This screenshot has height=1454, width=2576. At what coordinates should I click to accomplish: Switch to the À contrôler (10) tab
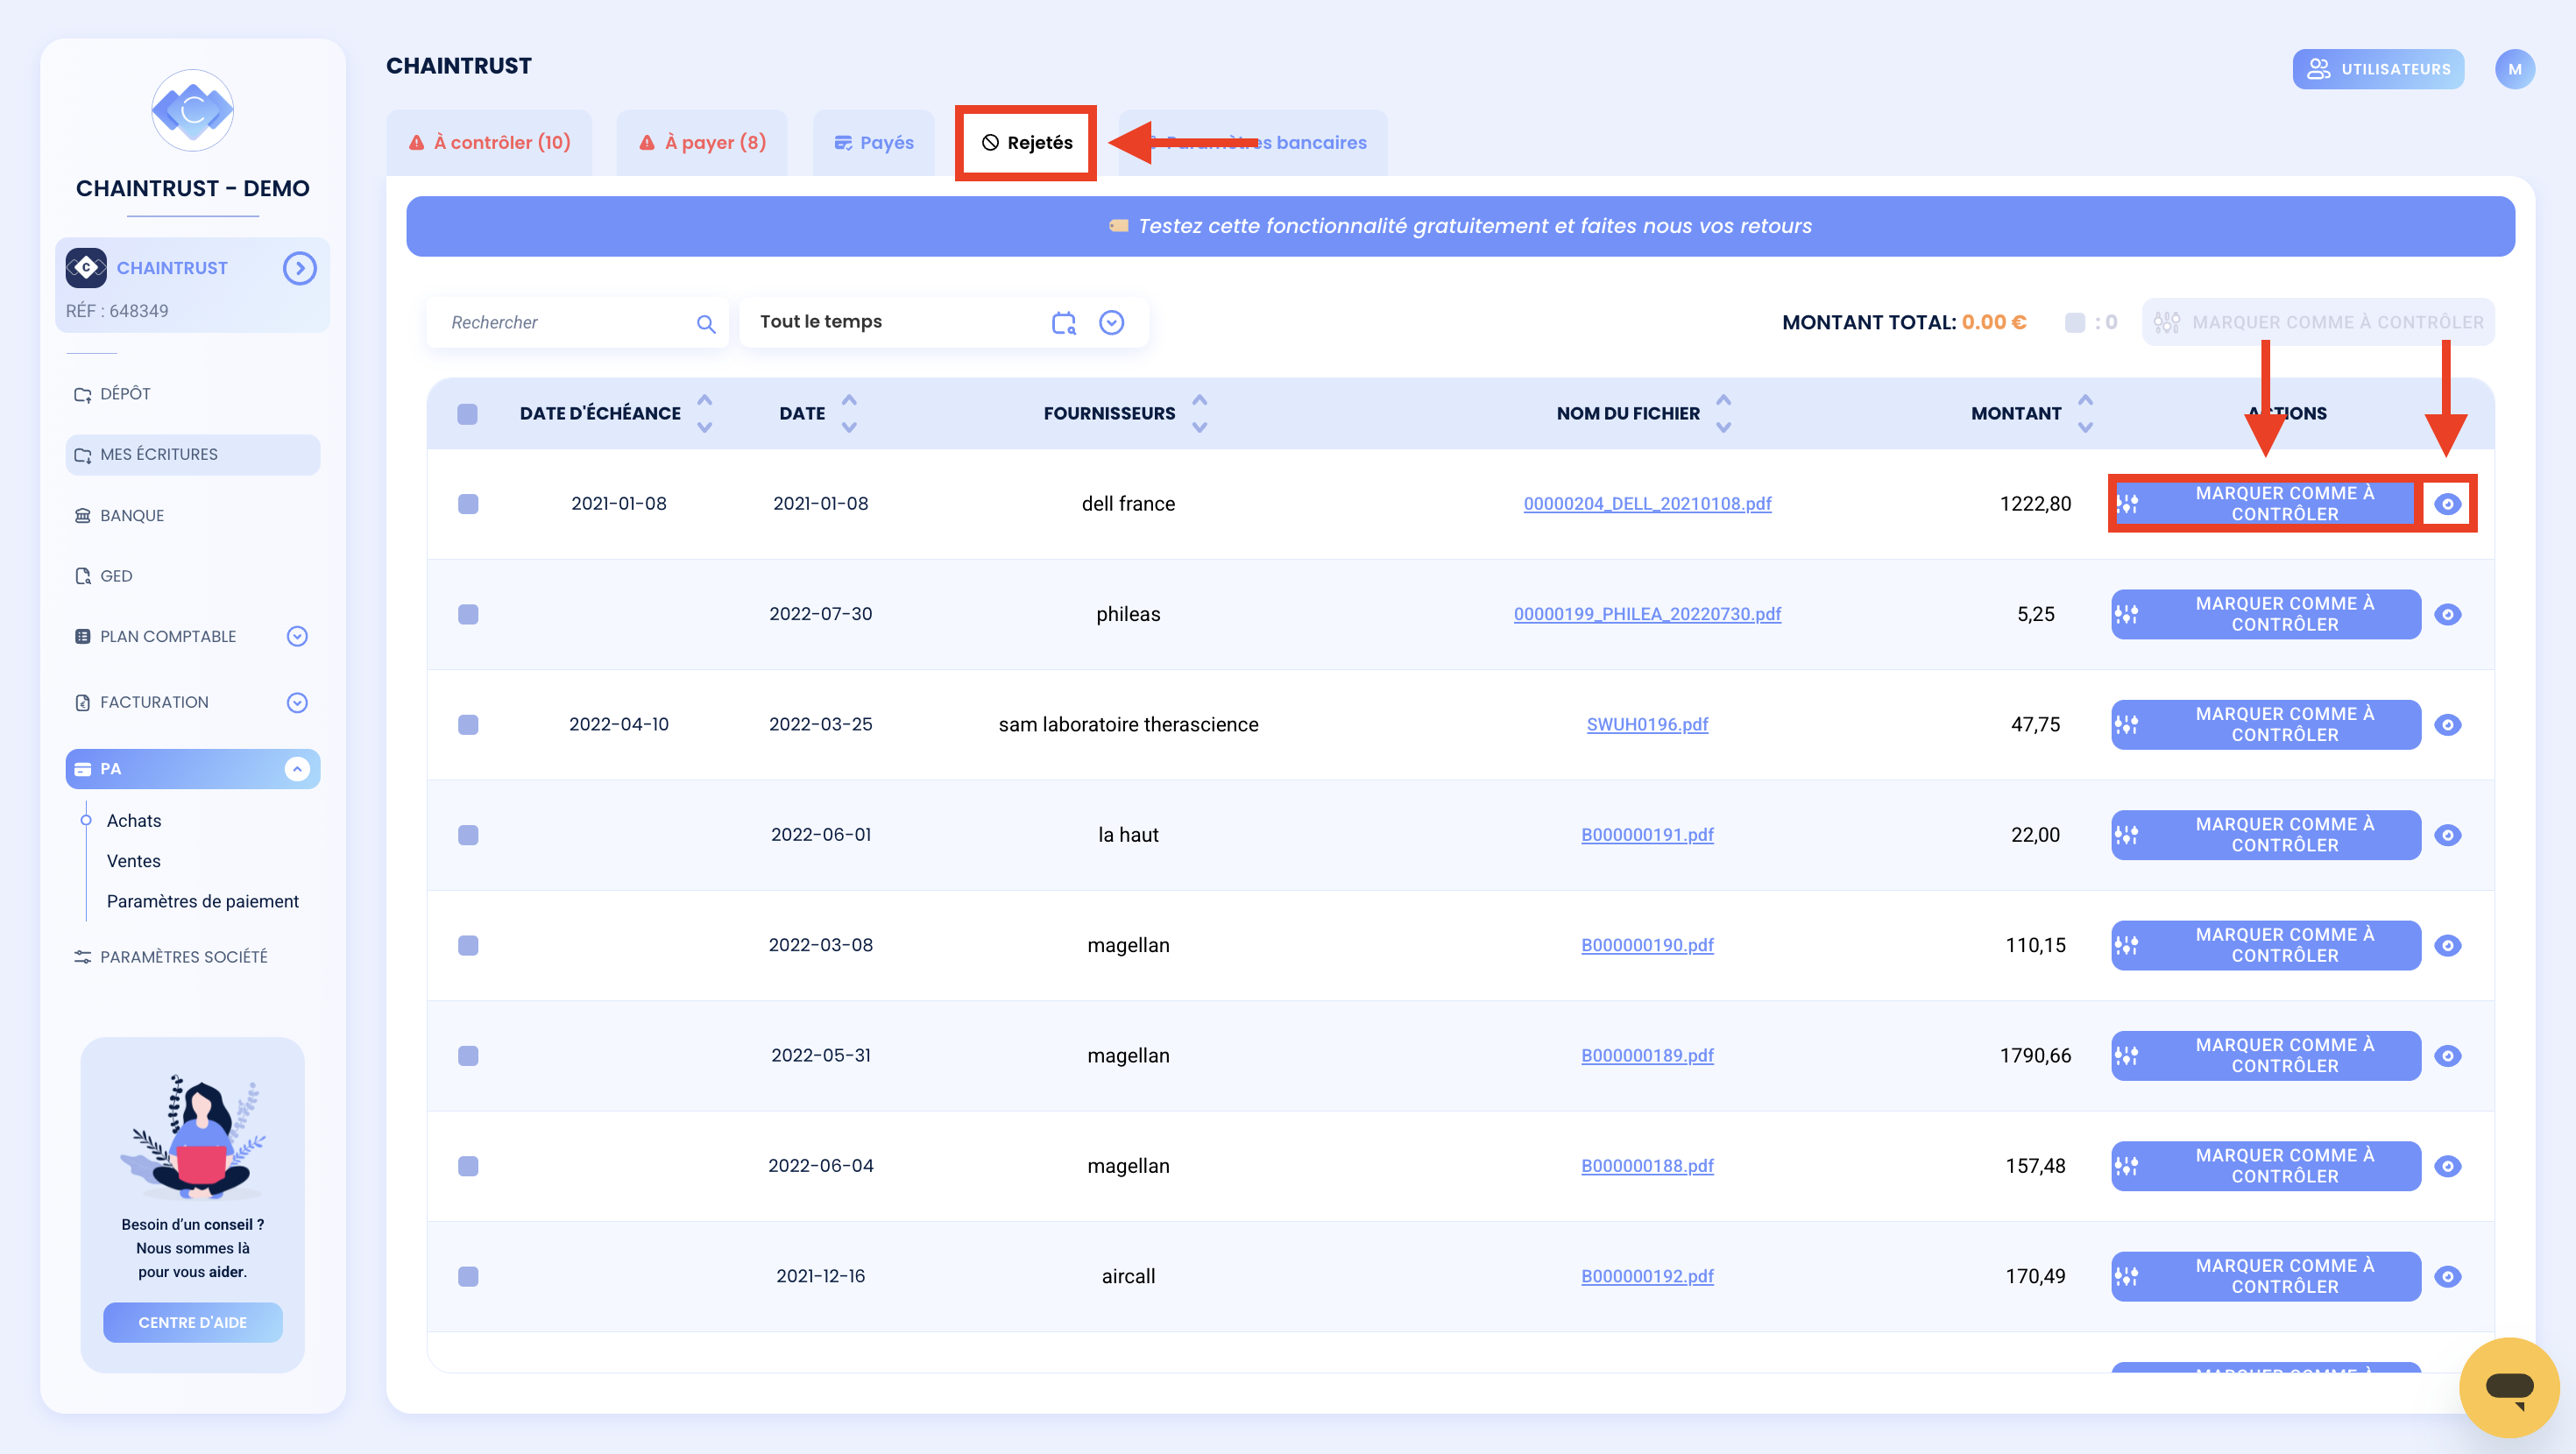pyautogui.click(x=489, y=143)
